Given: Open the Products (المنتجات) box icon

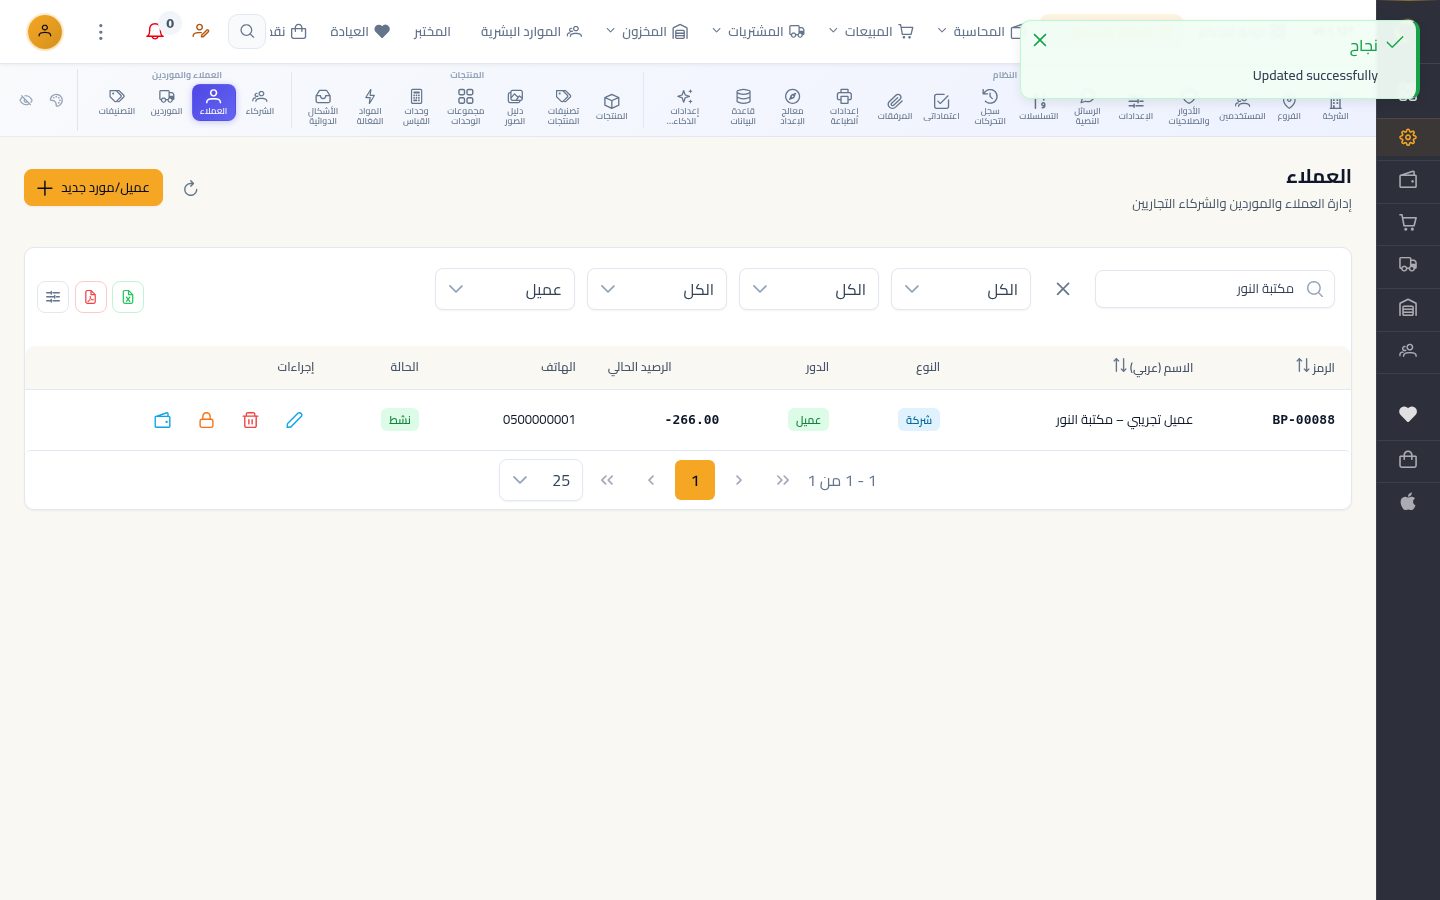Looking at the screenshot, I should click(x=611, y=106).
